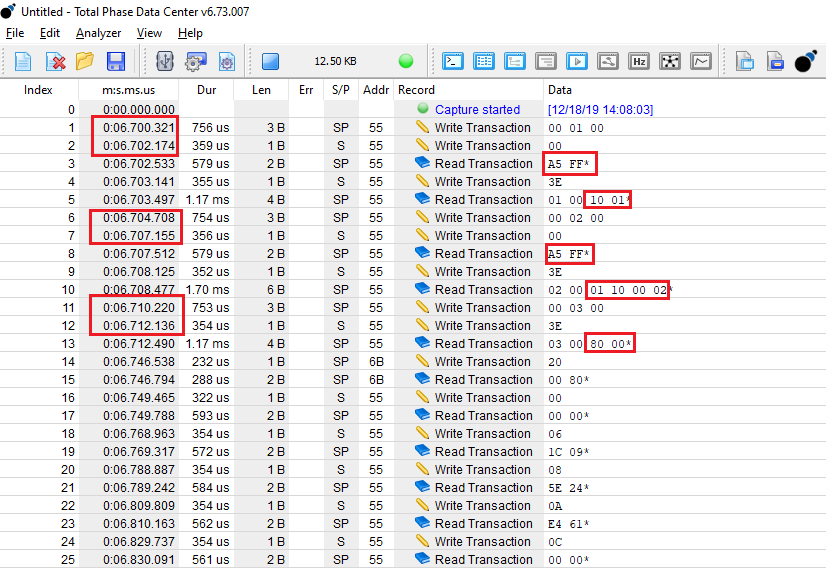
Task: Select timestamp 0:06.746.538
Action: (x=139, y=361)
